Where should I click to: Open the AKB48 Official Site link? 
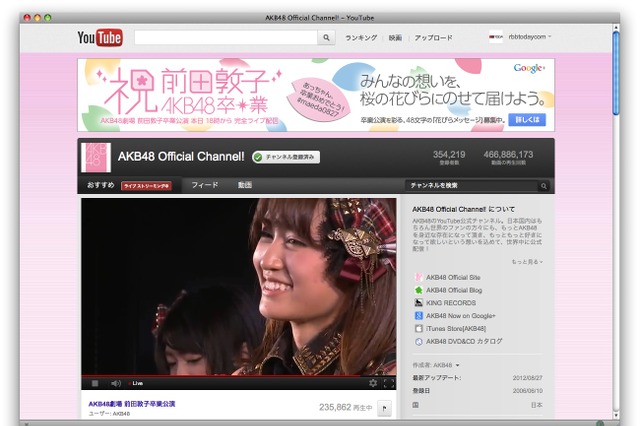pyautogui.click(x=453, y=277)
